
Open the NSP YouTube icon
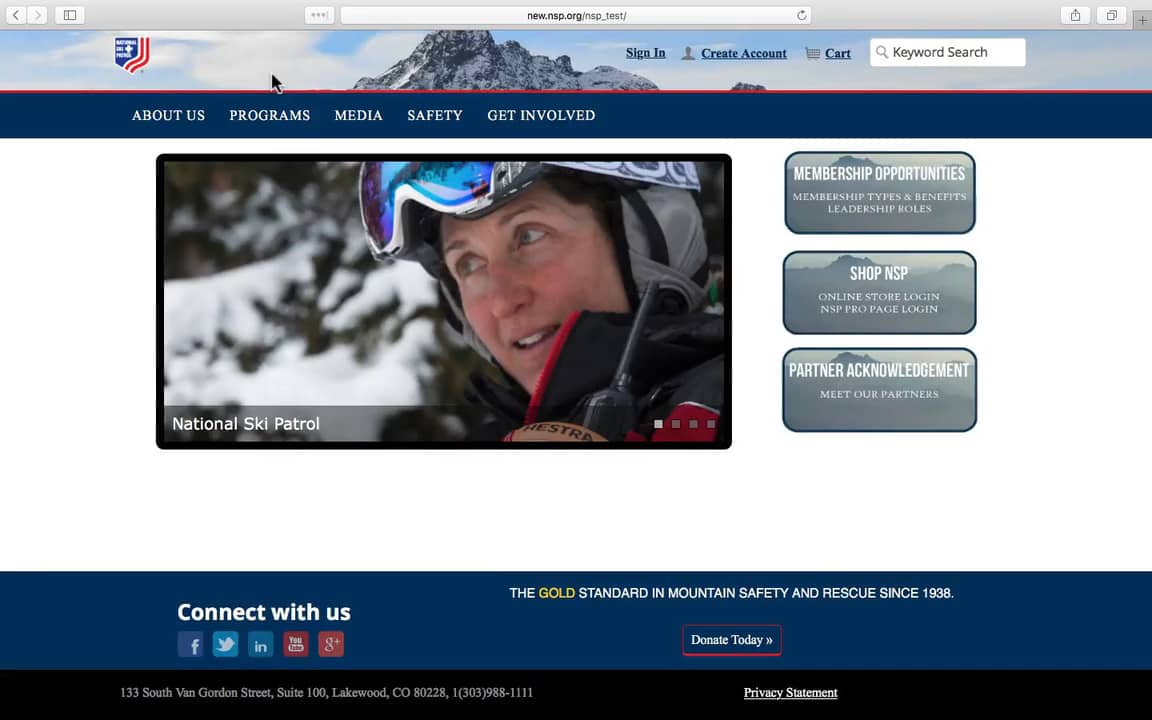296,644
